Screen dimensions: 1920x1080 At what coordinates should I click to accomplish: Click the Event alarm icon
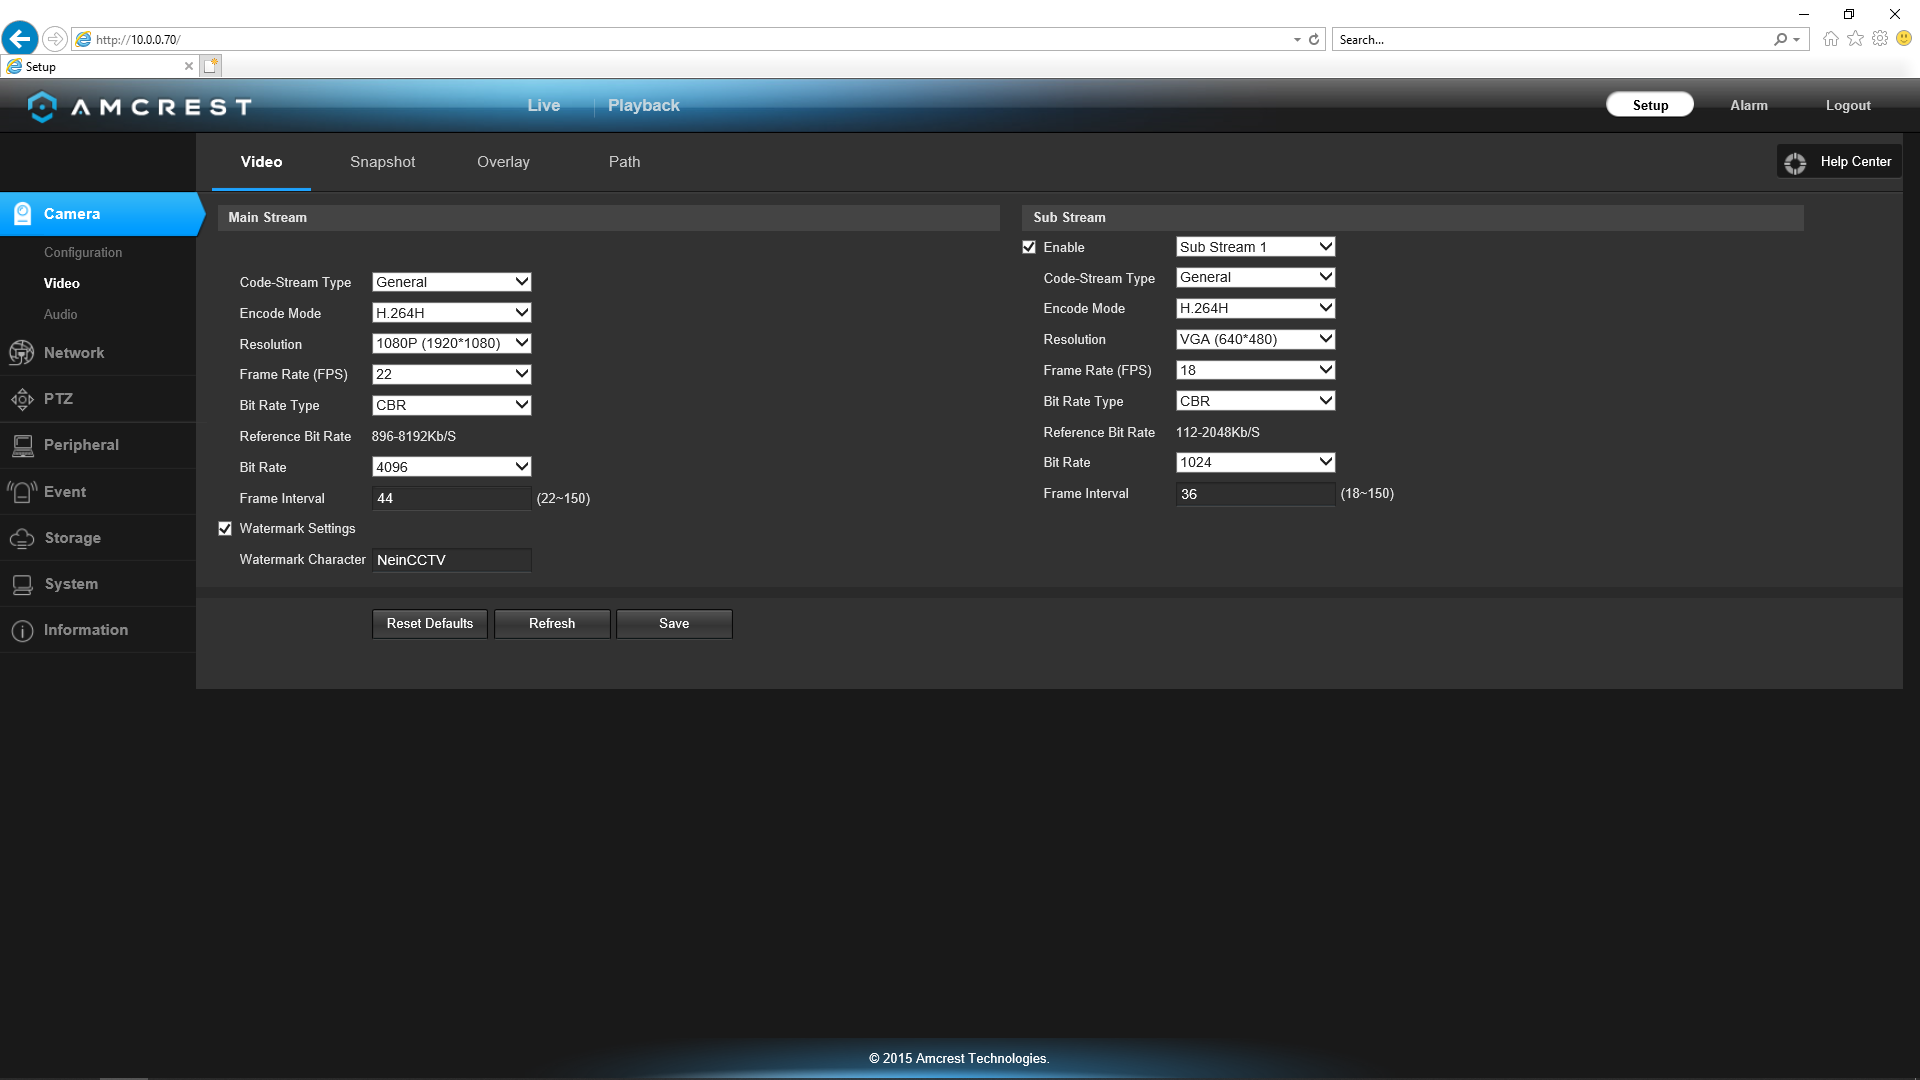coord(22,492)
